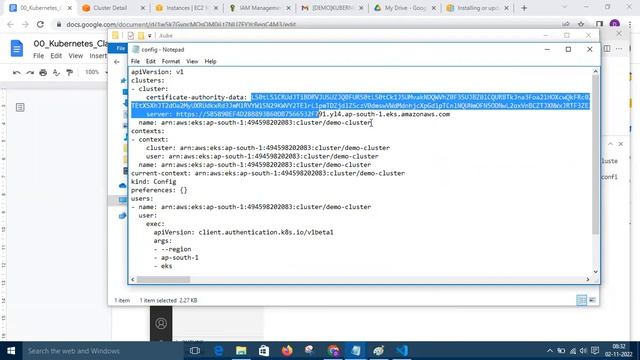Go back in Chrome browser
Screen dimensions: 640x360
pos(11,24)
